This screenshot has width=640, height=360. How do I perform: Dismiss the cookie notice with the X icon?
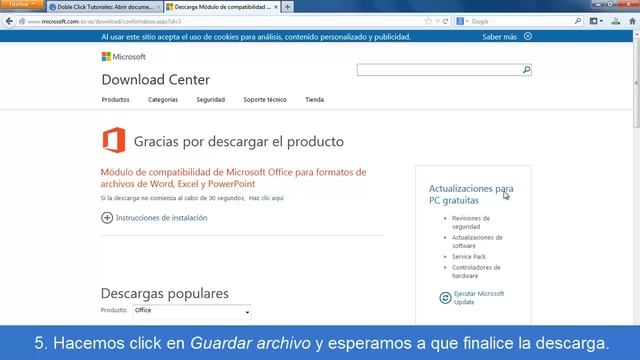528,36
